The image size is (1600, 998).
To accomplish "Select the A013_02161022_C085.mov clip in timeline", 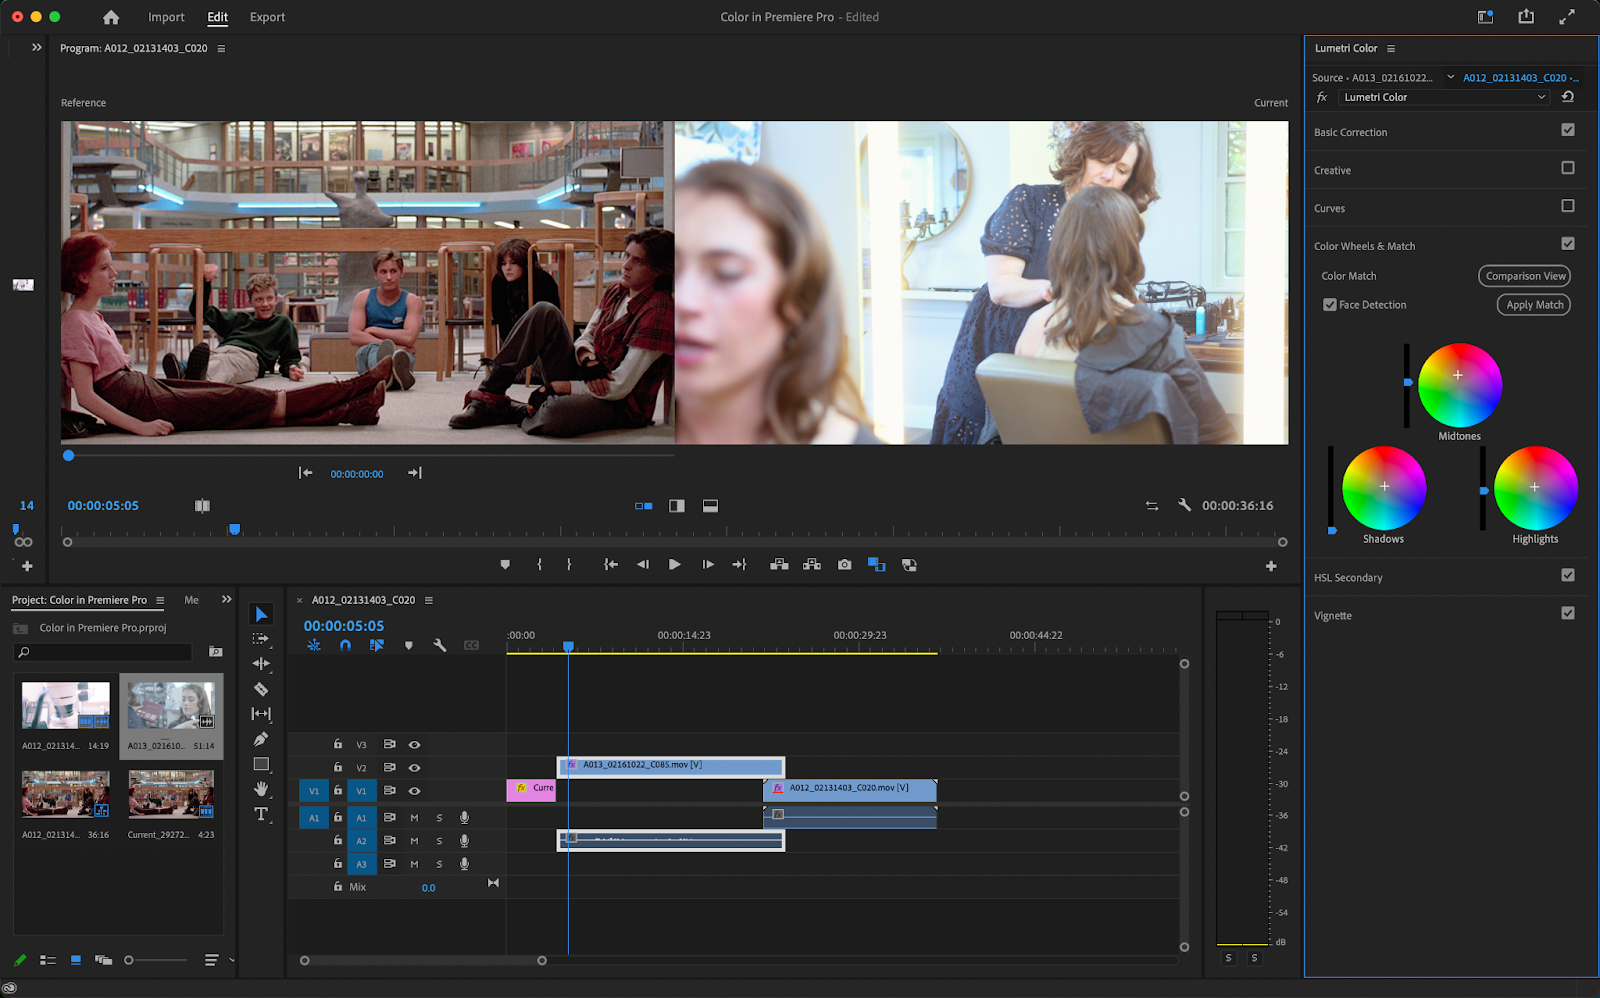I will click(x=671, y=766).
